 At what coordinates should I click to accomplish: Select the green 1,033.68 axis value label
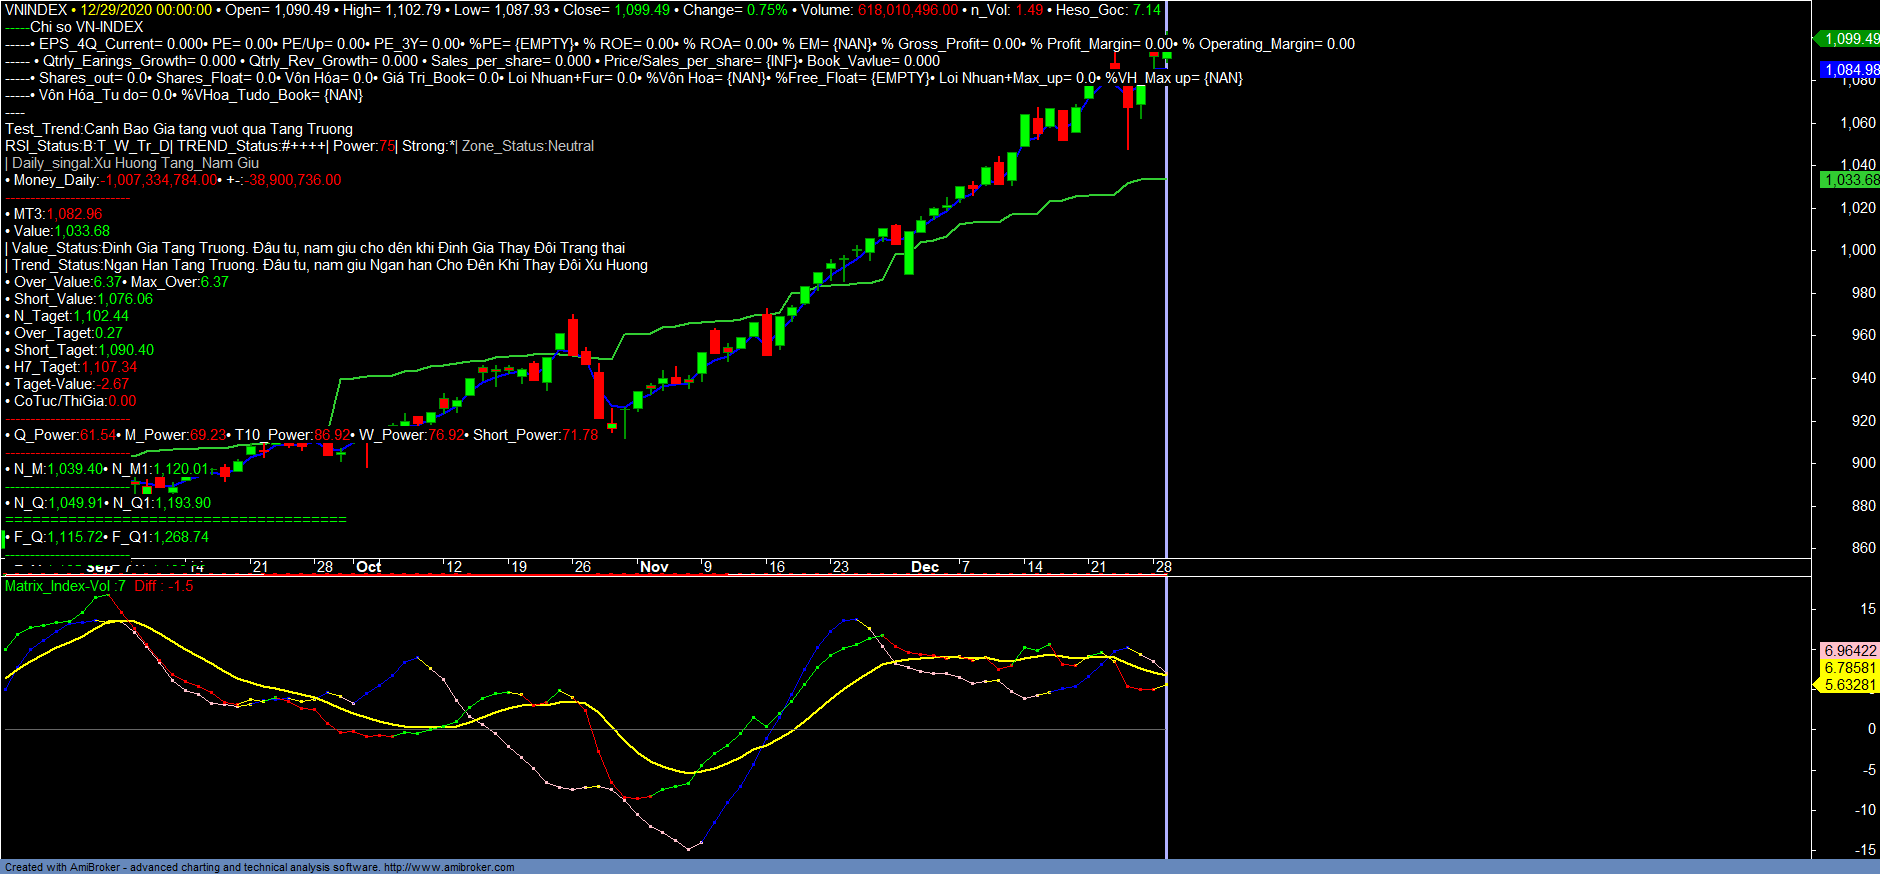point(1850,180)
